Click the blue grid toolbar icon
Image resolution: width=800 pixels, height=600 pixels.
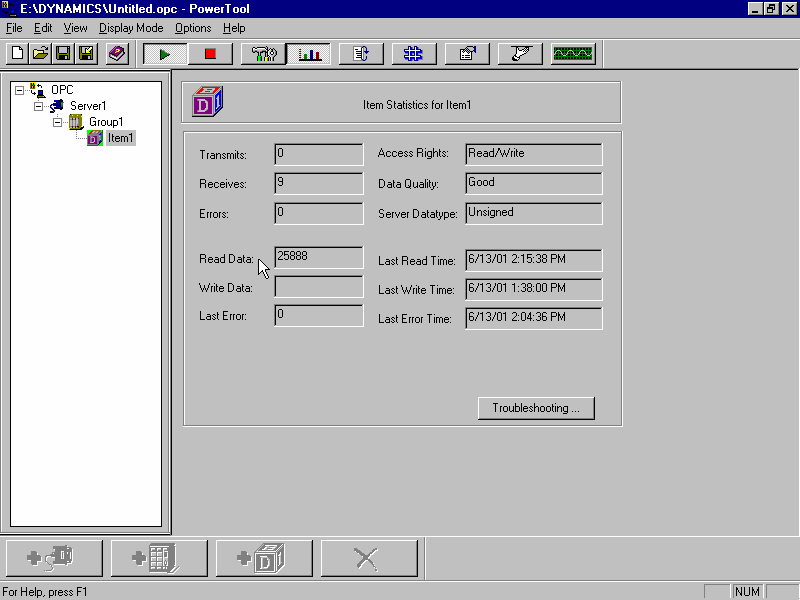point(414,54)
